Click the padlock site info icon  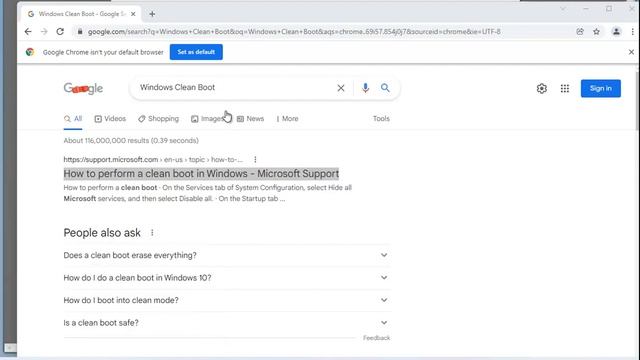pyautogui.click(x=80, y=31)
